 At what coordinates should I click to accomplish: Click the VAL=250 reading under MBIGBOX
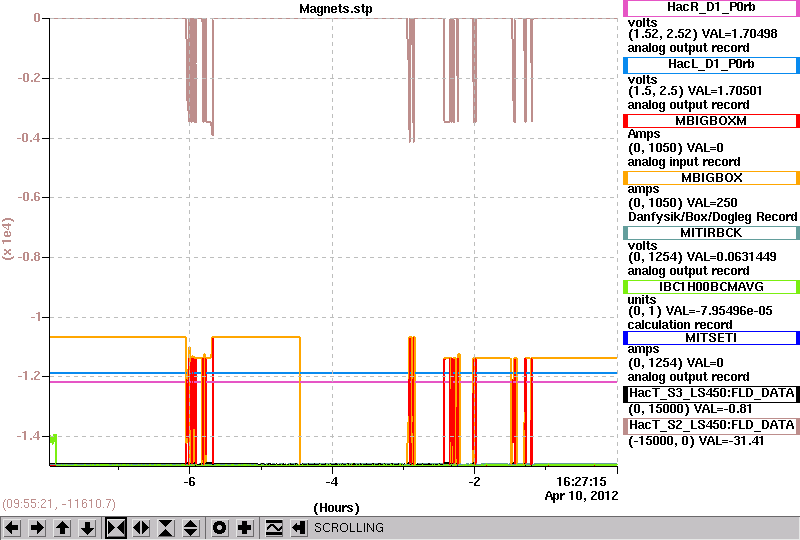click(x=712, y=203)
